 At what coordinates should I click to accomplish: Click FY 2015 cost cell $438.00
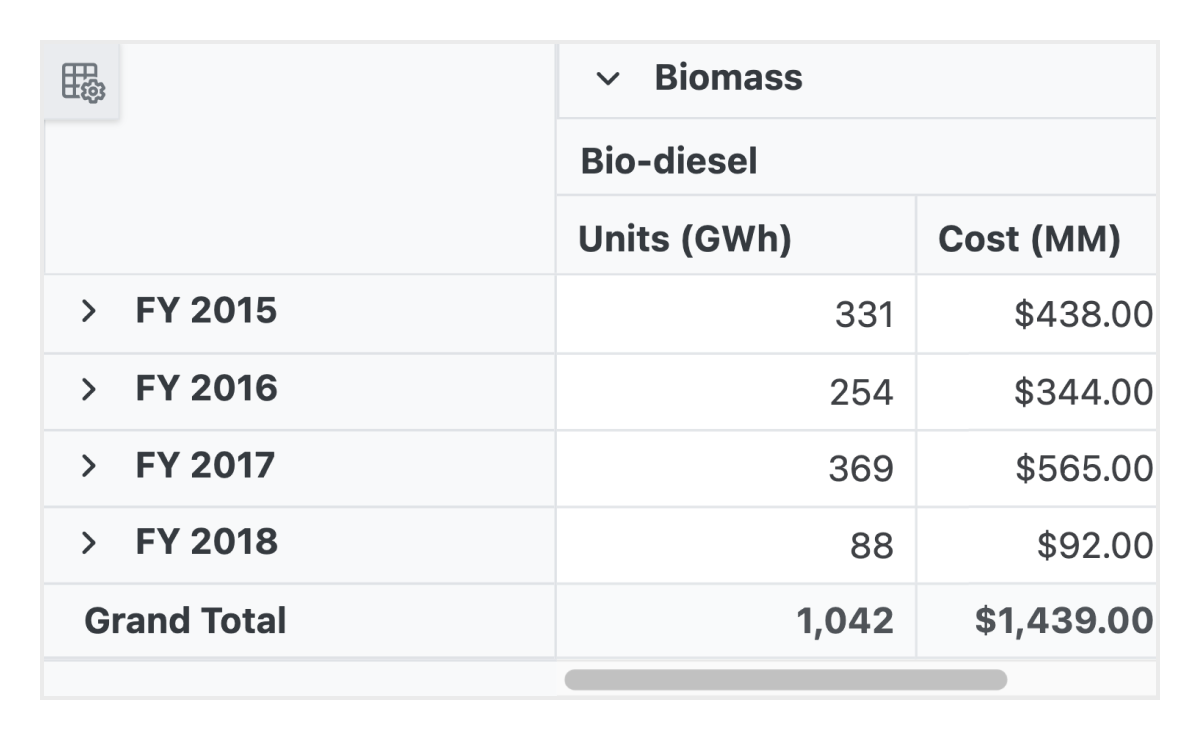tap(1083, 315)
